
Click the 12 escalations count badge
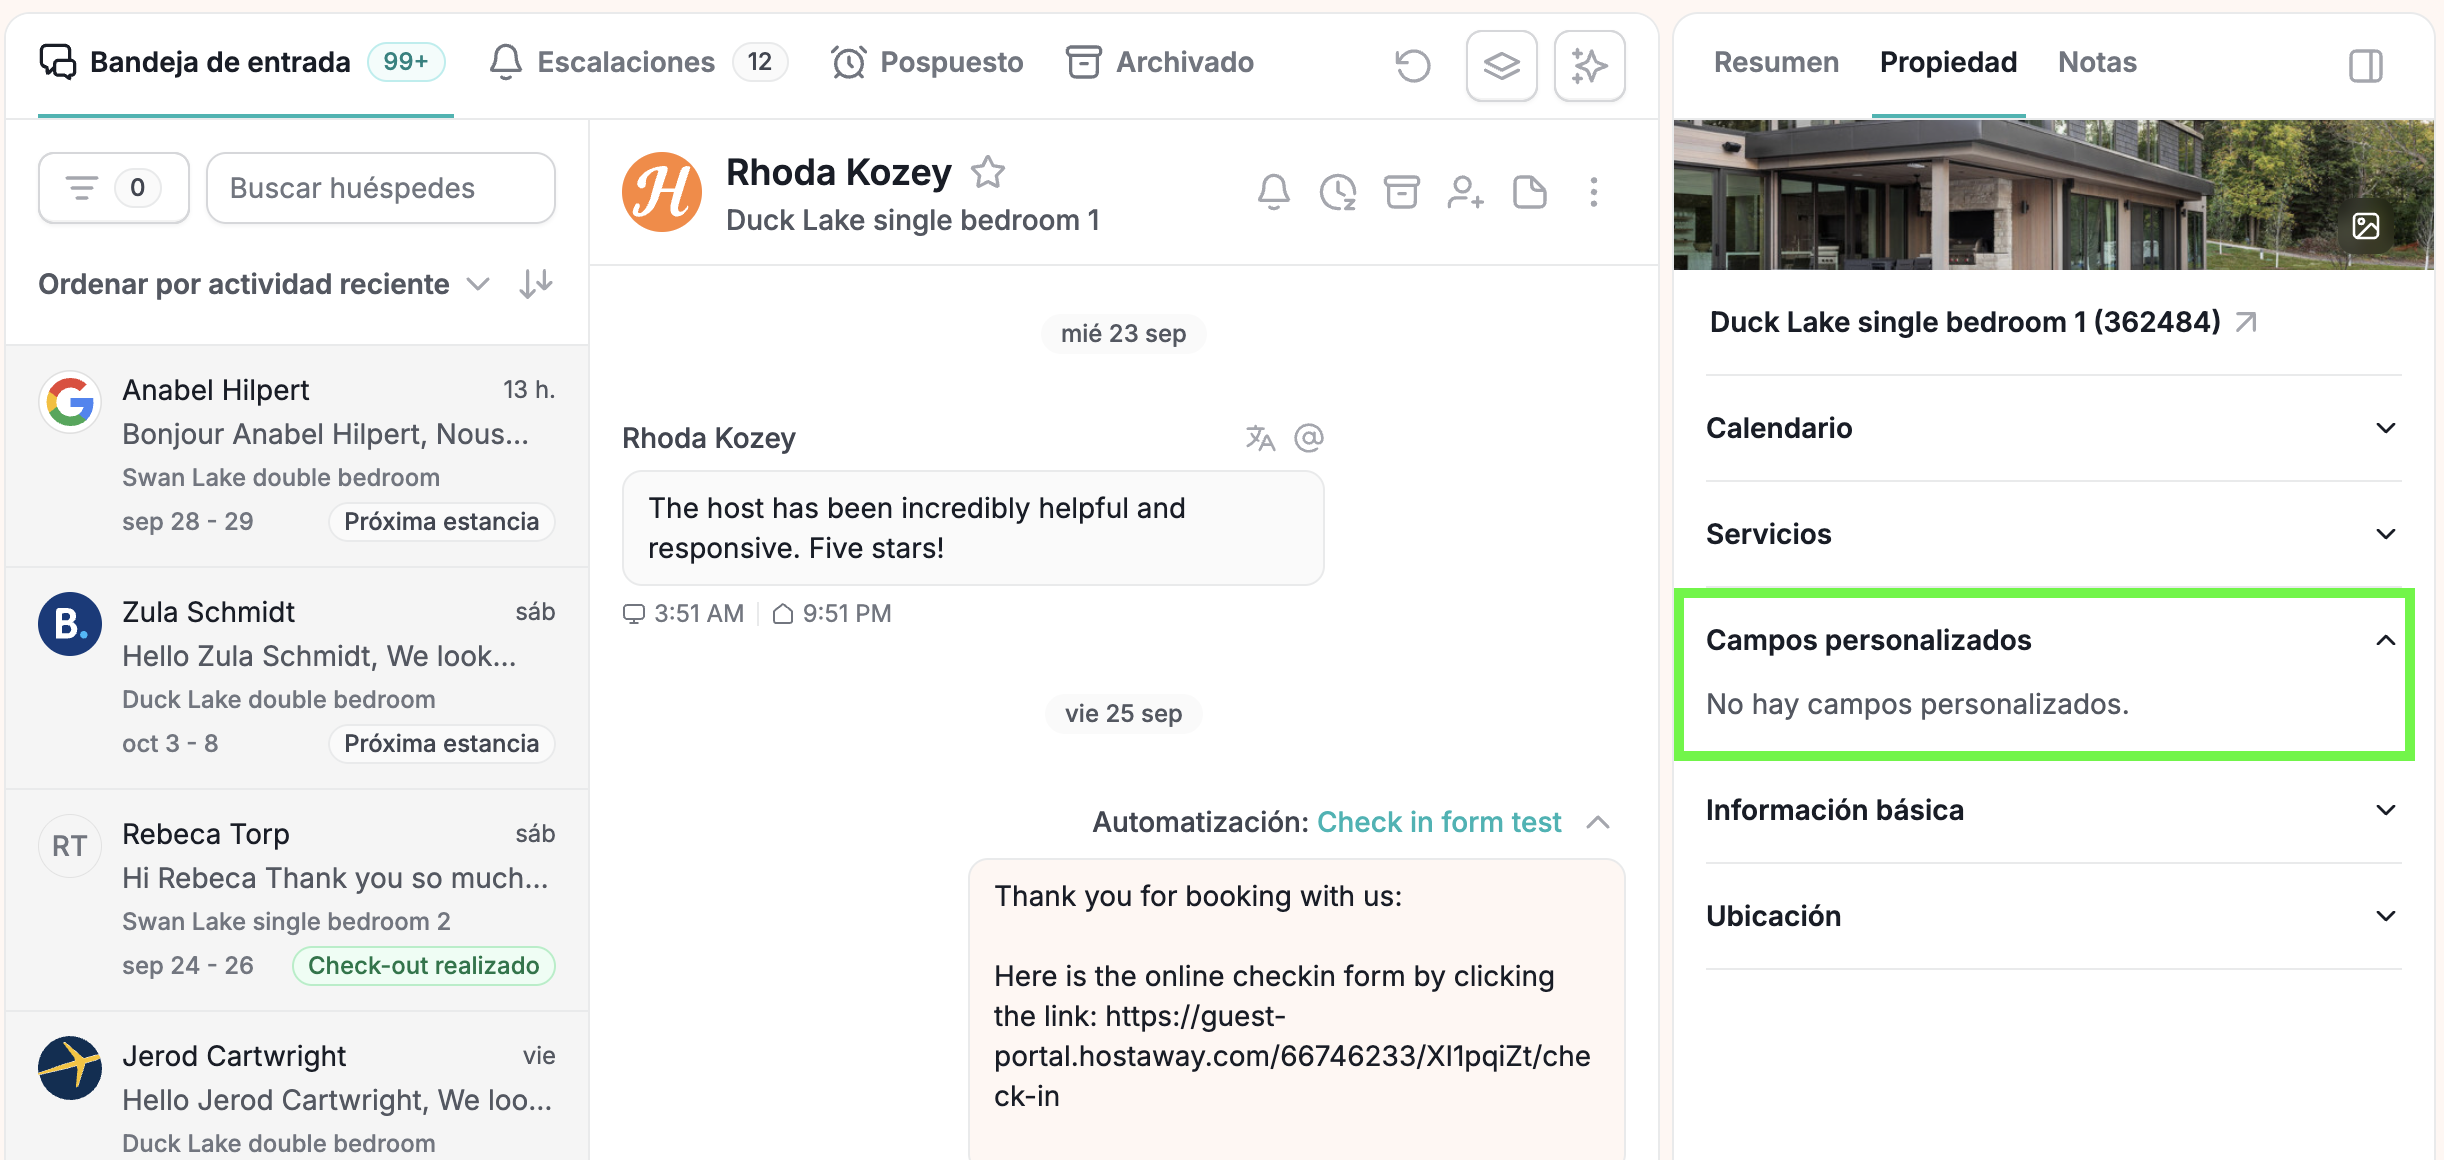(760, 62)
